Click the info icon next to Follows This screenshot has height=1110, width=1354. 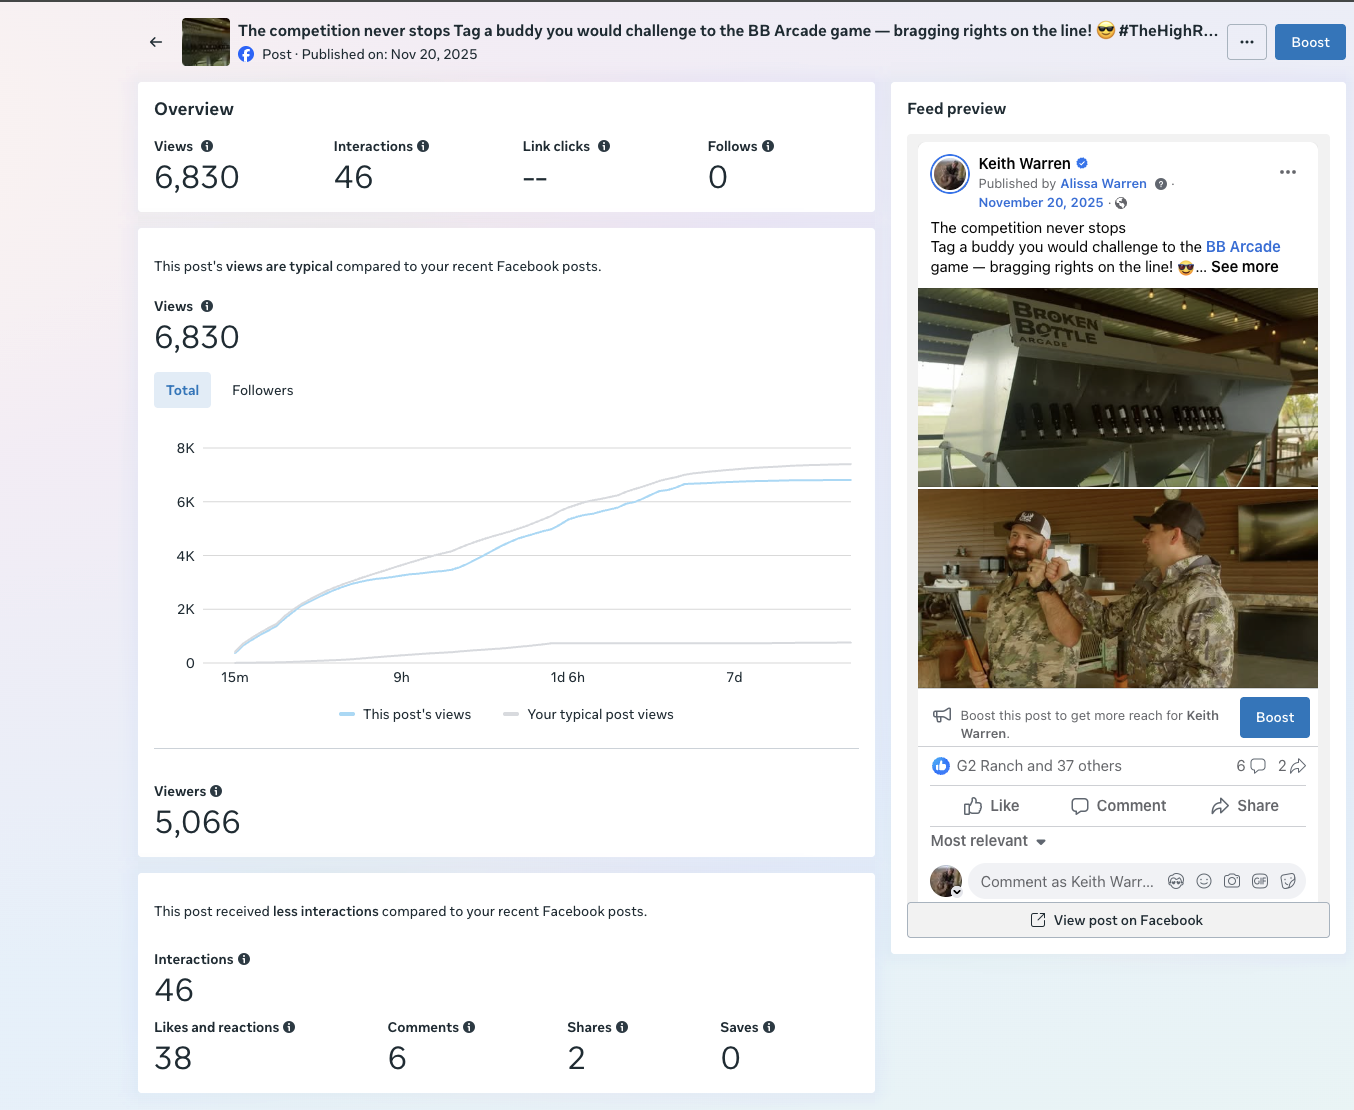tap(768, 146)
